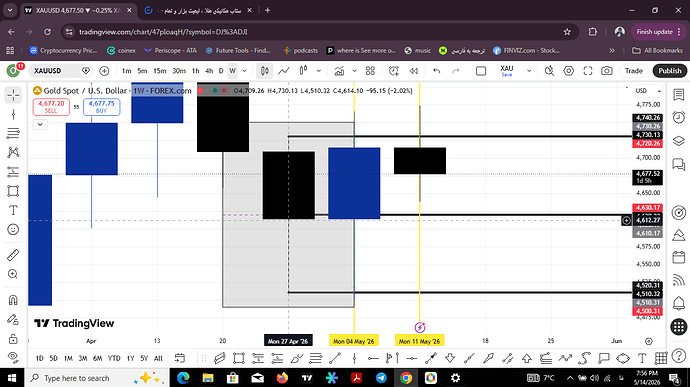Open the object tree layers panel
Image resolution: width=690 pixels, height=387 pixels.
pos(679,141)
